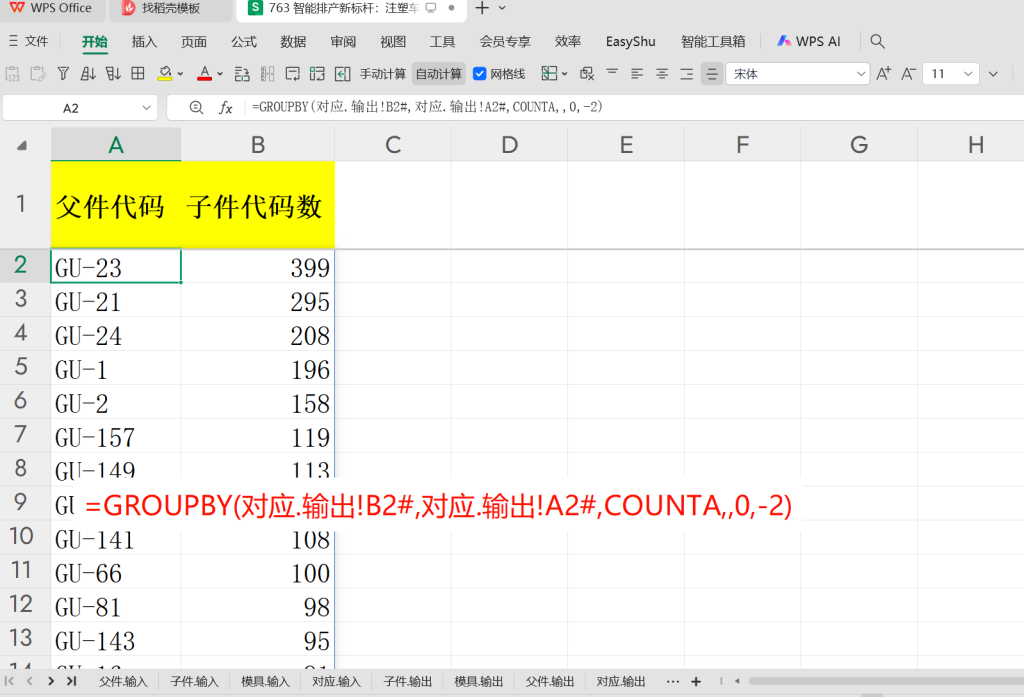Sort descending with the toolbar icon
The height and width of the screenshot is (697, 1024).
pyautogui.click(x=113, y=74)
